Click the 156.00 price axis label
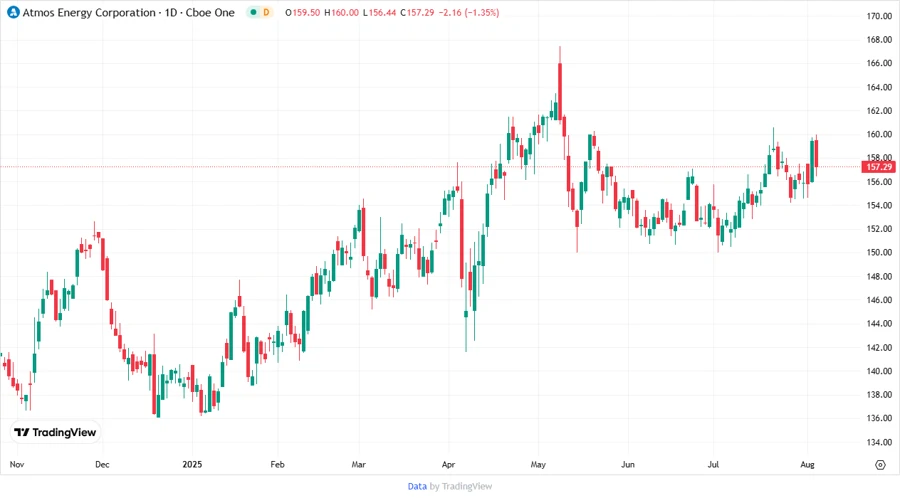The width and height of the screenshot is (900, 498). coord(879,182)
